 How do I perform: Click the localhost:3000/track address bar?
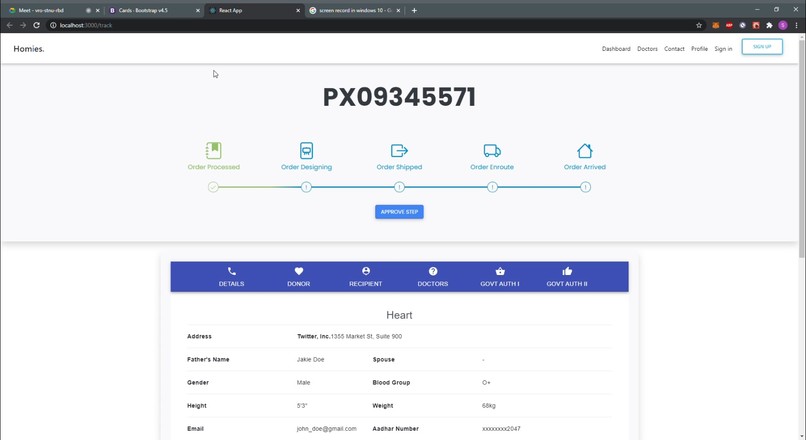coord(368,25)
